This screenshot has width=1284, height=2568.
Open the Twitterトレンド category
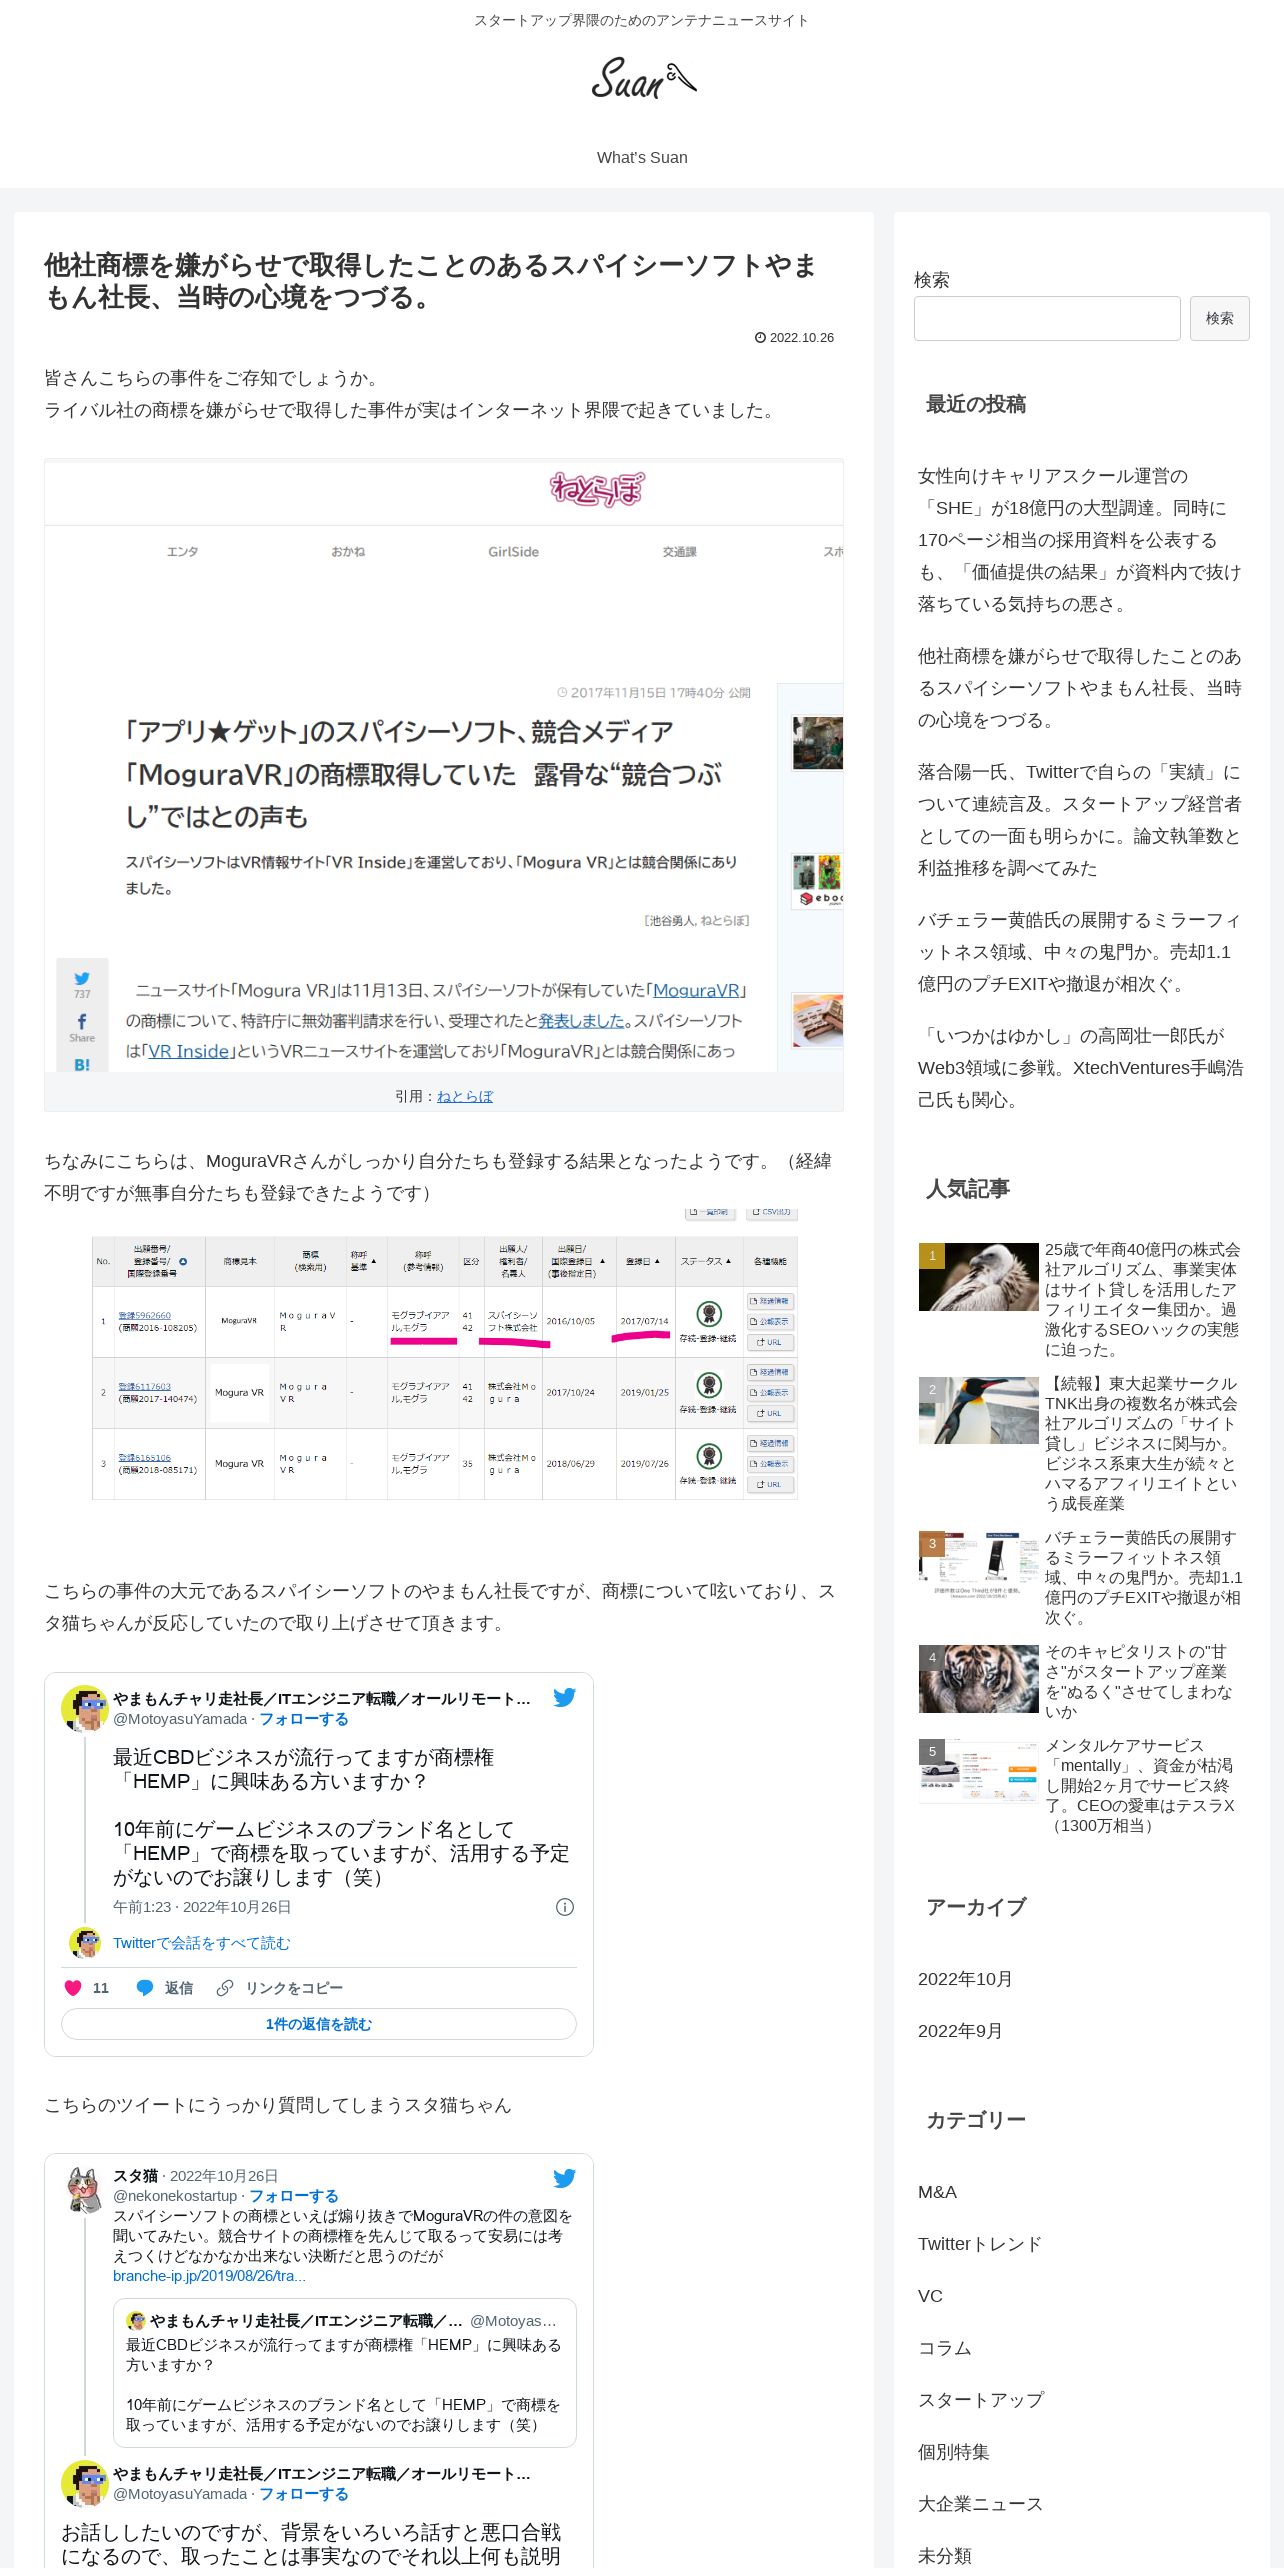980,2244
